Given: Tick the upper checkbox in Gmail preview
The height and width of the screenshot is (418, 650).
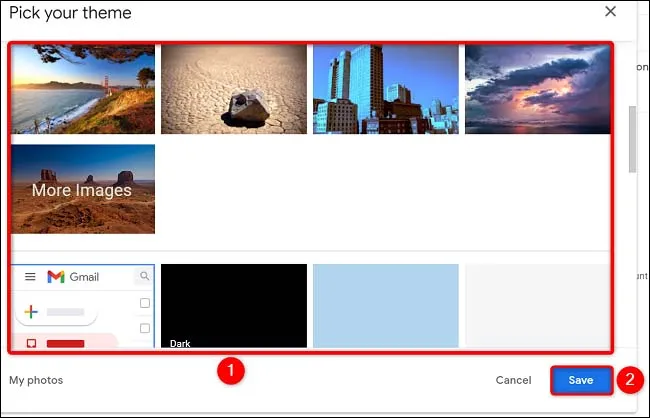Looking at the screenshot, I should (x=145, y=303).
